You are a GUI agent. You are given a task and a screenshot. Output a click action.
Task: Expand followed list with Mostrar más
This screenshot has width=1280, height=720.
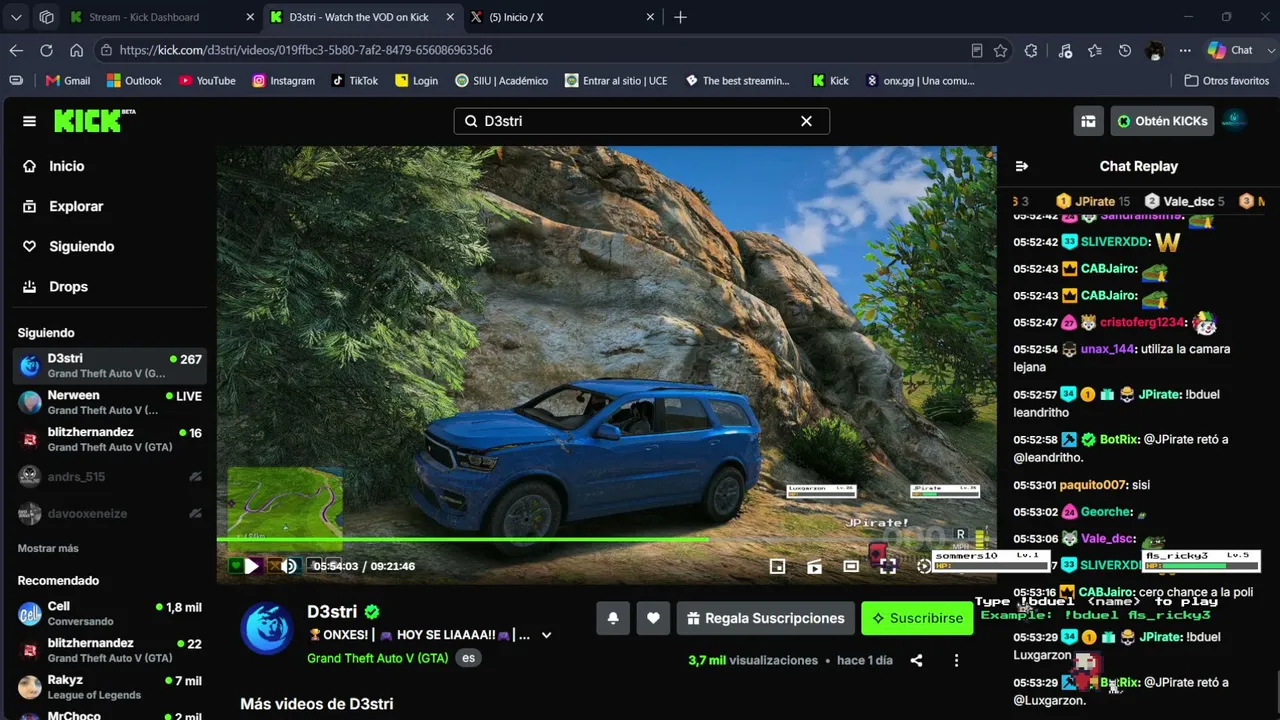[x=48, y=548]
